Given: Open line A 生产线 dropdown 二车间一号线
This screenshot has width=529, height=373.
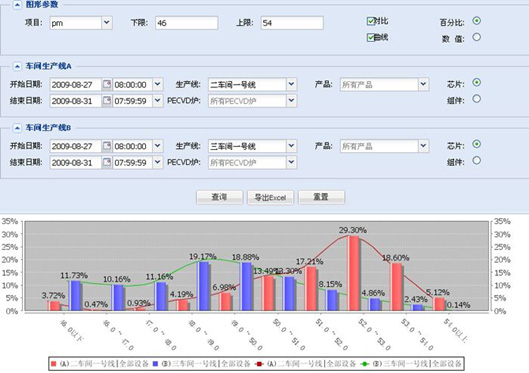Looking at the screenshot, I should pos(291,84).
